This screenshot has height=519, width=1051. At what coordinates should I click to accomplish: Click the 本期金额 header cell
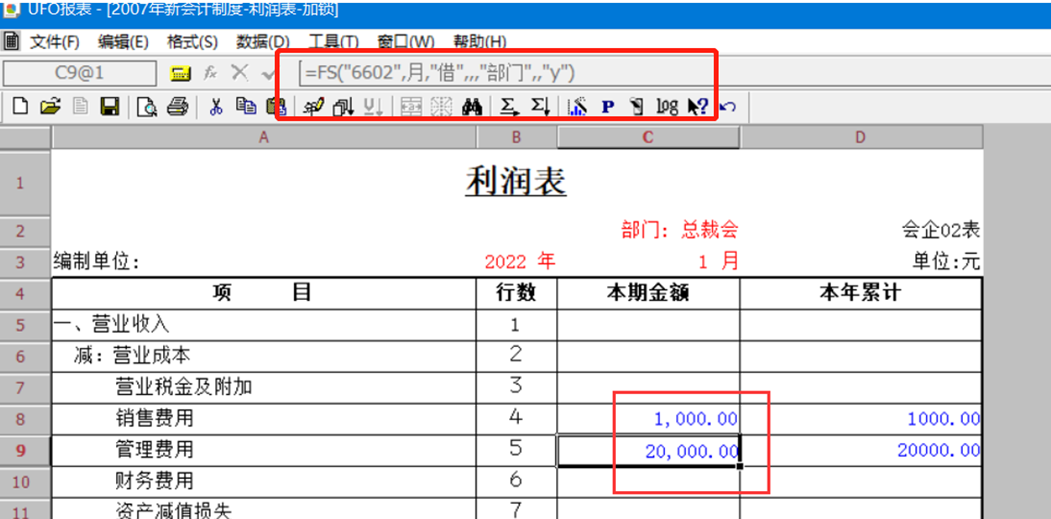648,293
